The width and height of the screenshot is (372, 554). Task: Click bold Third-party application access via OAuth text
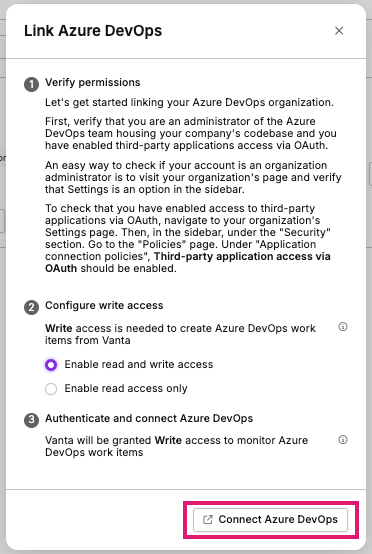(x=188, y=262)
